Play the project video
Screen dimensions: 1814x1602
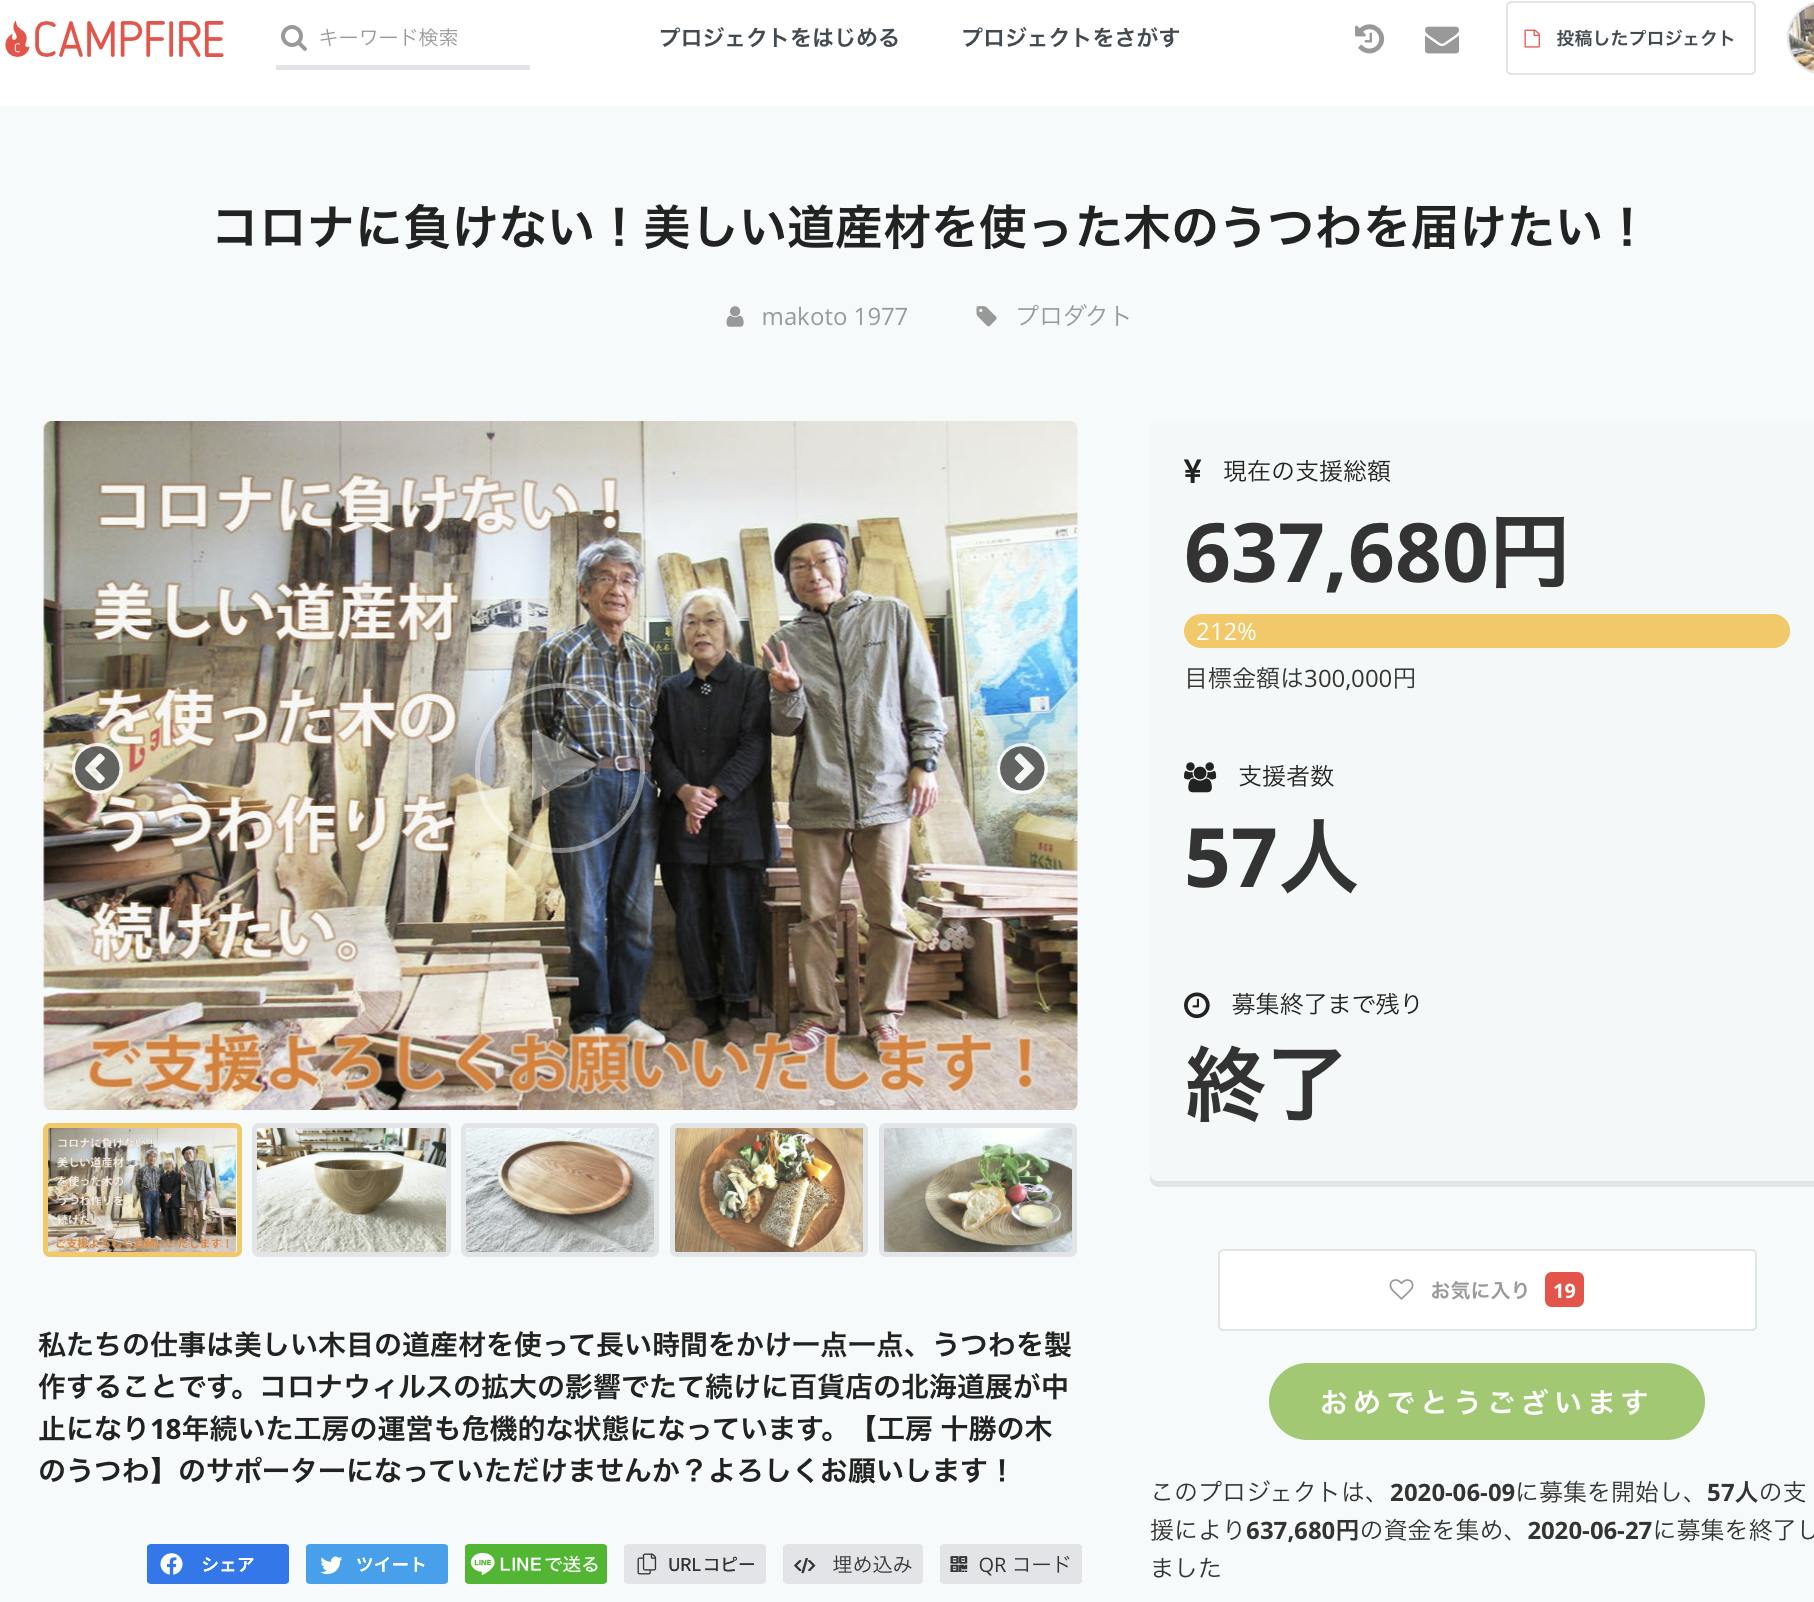(x=560, y=768)
